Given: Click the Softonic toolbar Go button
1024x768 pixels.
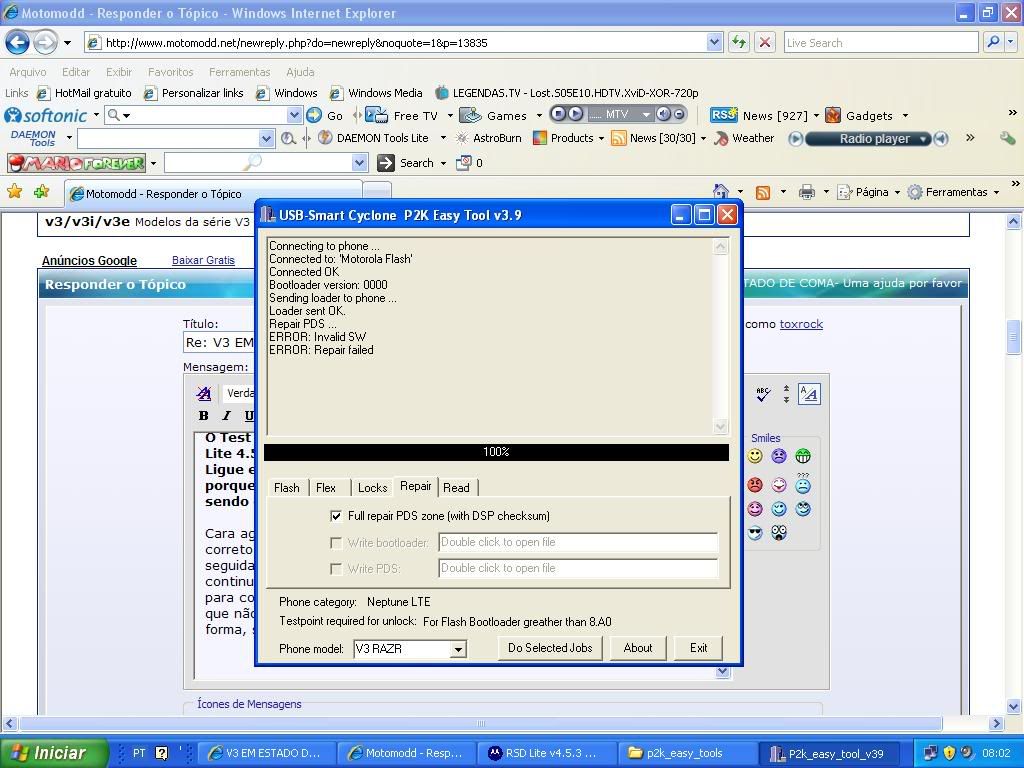Looking at the screenshot, I should pyautogui.click(x=325, y=116).
